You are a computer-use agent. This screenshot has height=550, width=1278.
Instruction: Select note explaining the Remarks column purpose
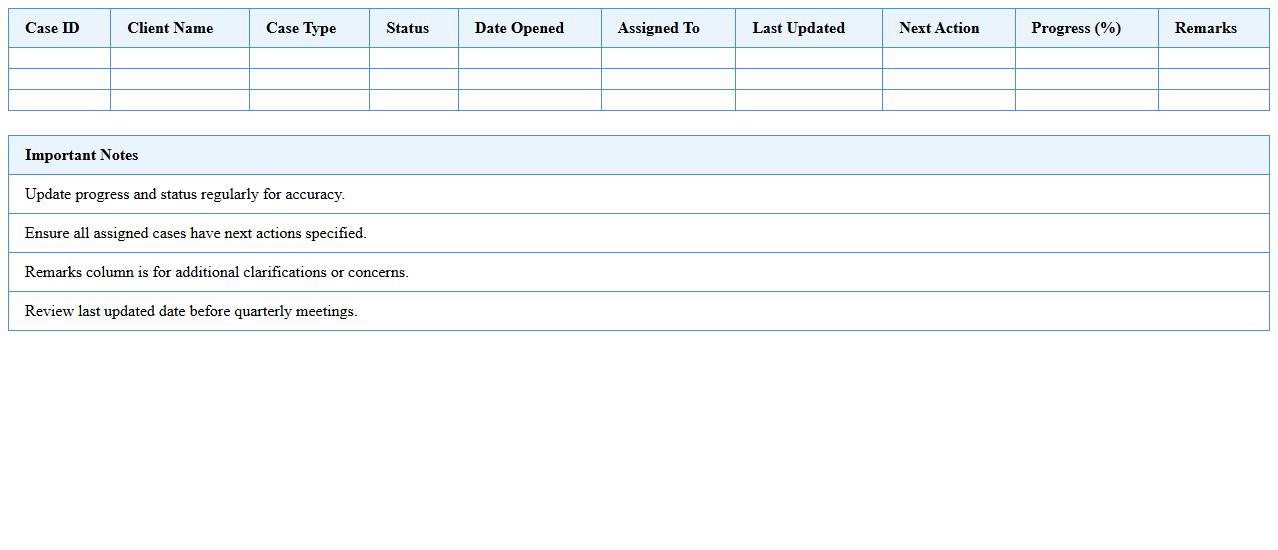[x=639, y=272]
